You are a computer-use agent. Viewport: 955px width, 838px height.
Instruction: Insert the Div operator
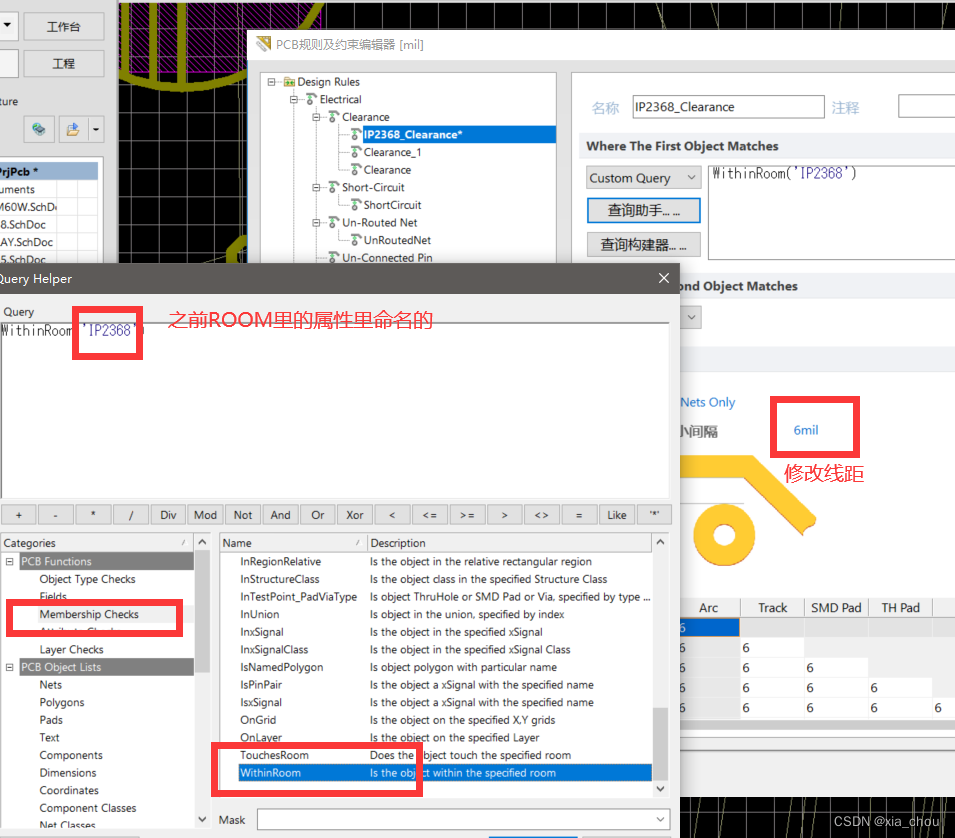click(168, 515)
